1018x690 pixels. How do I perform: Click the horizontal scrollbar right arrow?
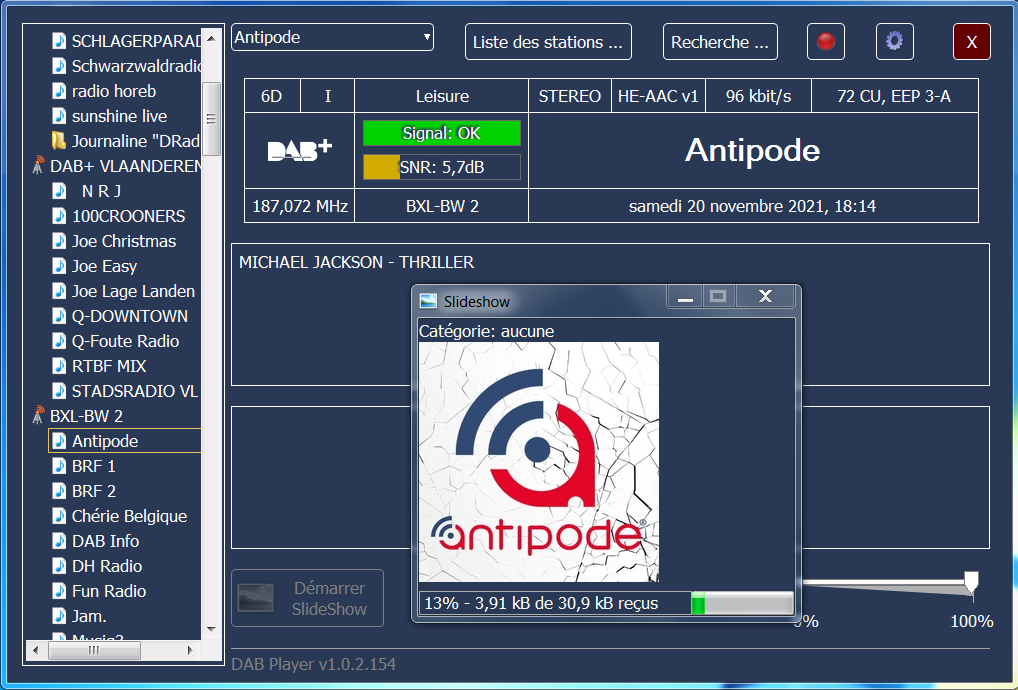click(x=190, y=650)
